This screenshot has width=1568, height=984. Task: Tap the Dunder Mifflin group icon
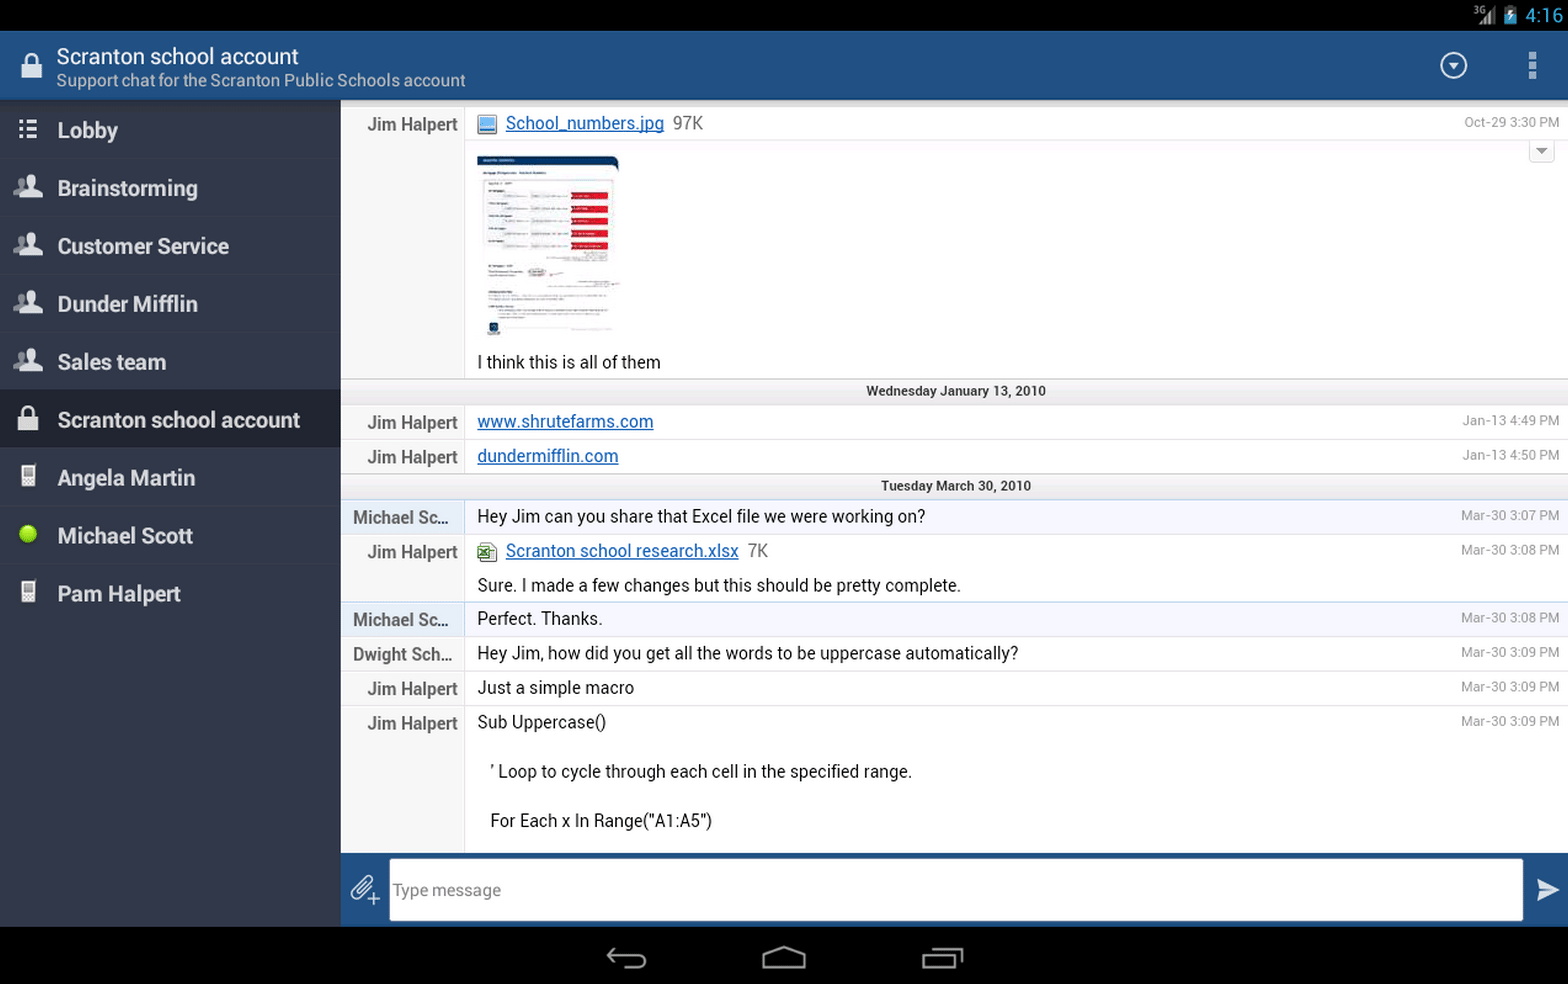tap(28, 303)
